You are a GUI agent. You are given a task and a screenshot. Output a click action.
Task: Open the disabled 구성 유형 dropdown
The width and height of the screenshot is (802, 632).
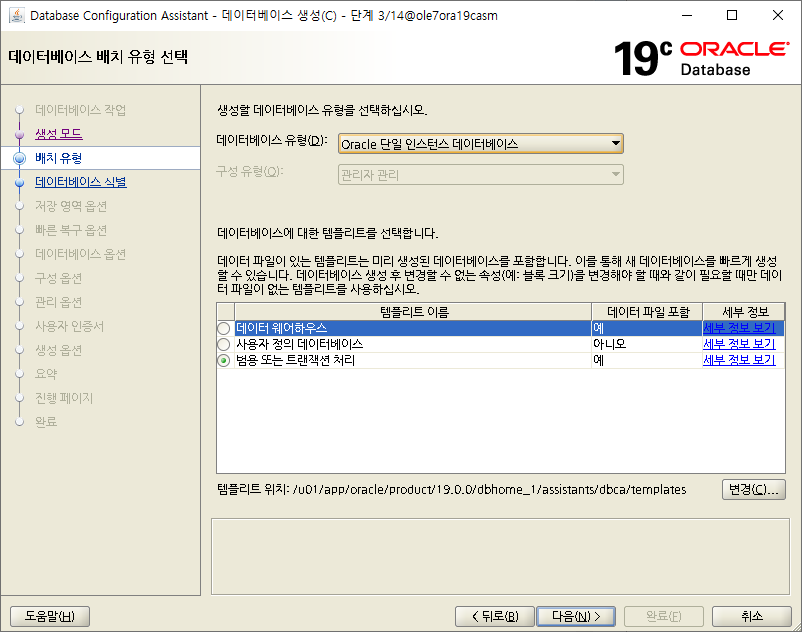tap(480, 174)
